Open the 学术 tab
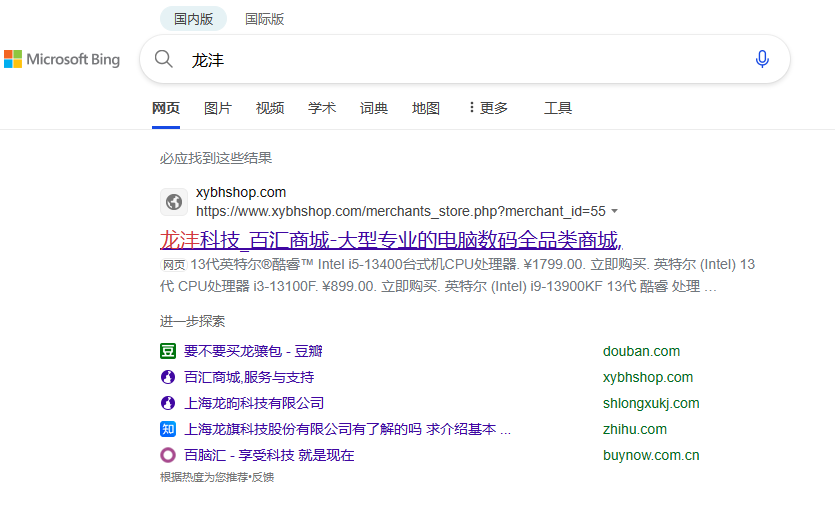 pos(322,108)
